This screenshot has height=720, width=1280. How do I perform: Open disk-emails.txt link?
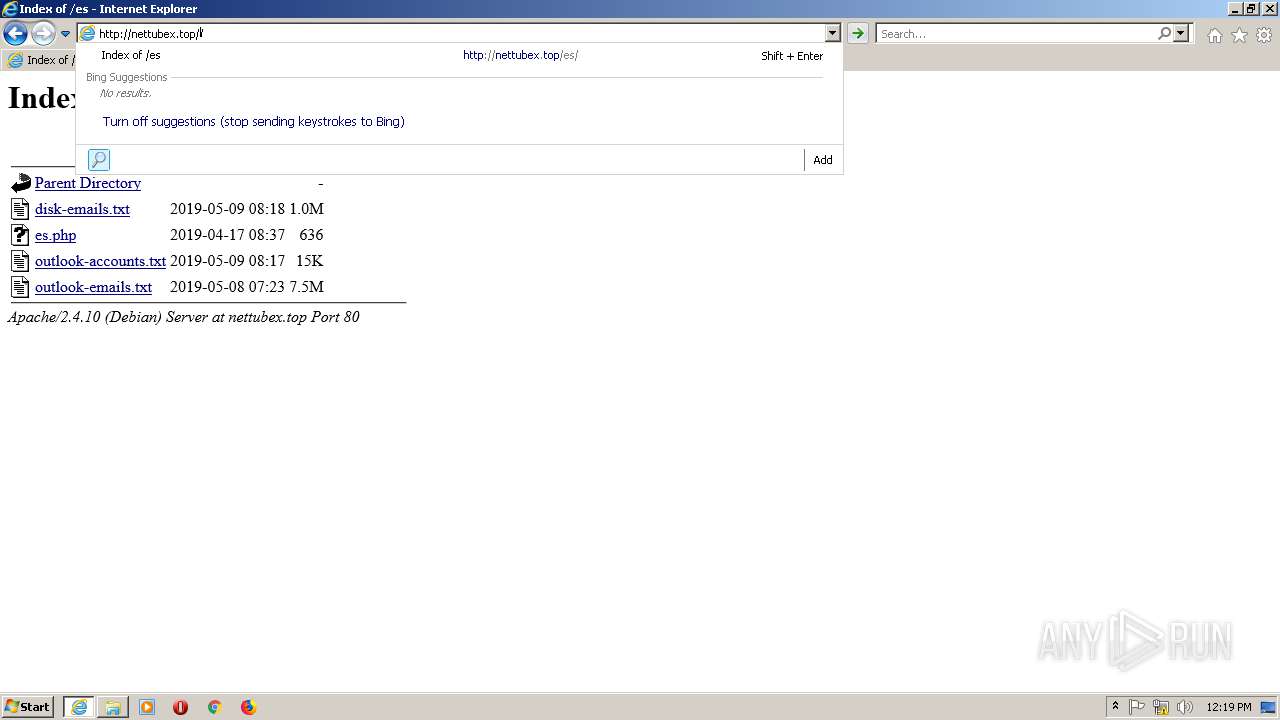pyautogui.click(x=82, y=209)
